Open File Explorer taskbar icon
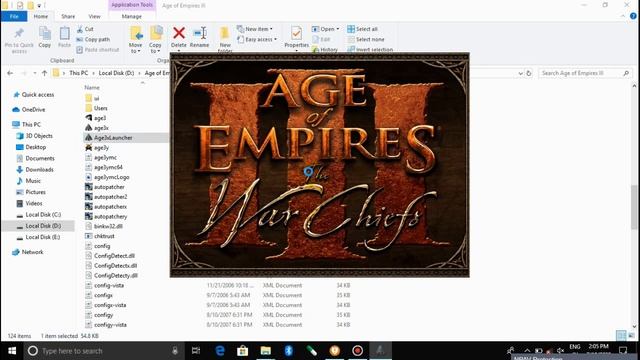The height and width of the screenshot is (360, 640). tap(266, 351)
